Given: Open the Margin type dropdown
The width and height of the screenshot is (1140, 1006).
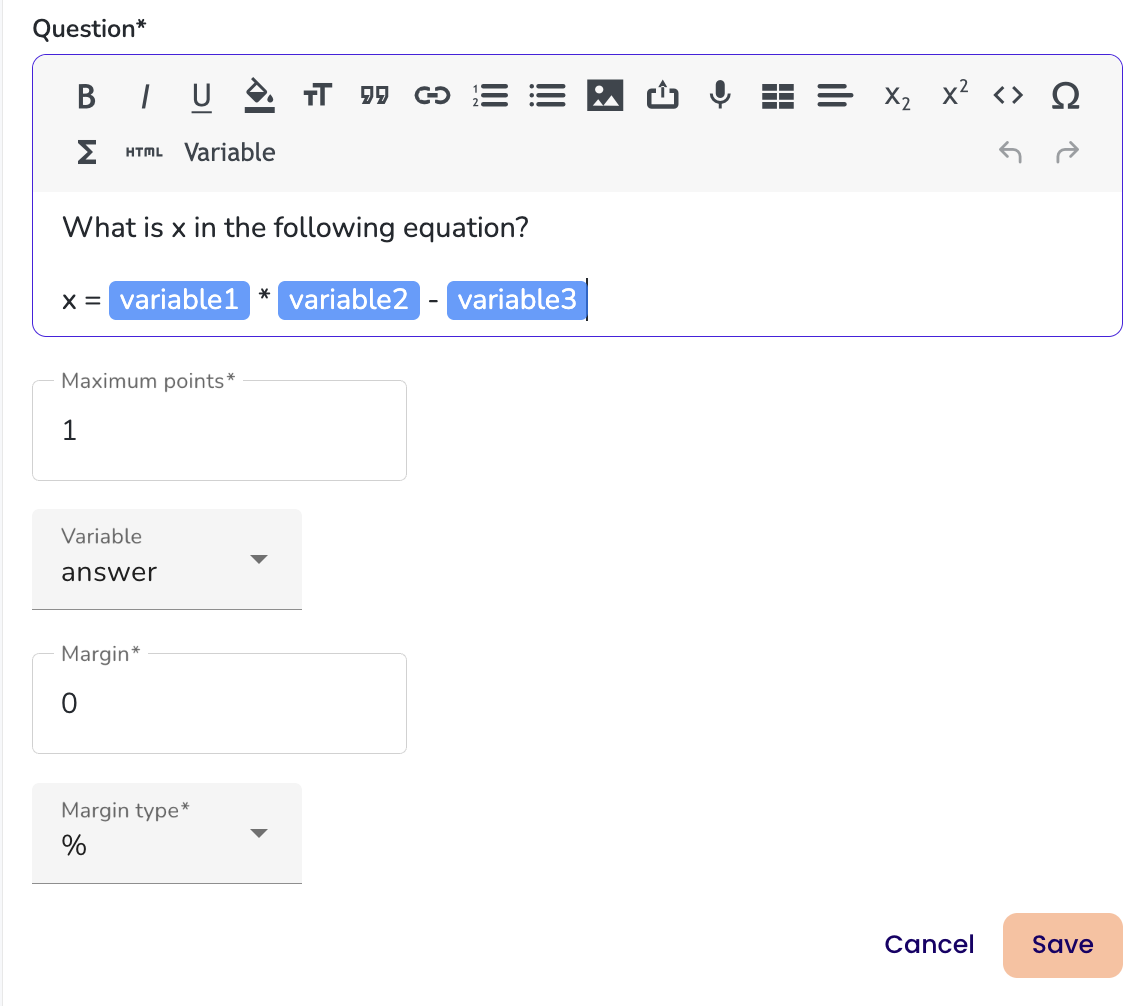Looking at the screenshot, I should (166, 833).
